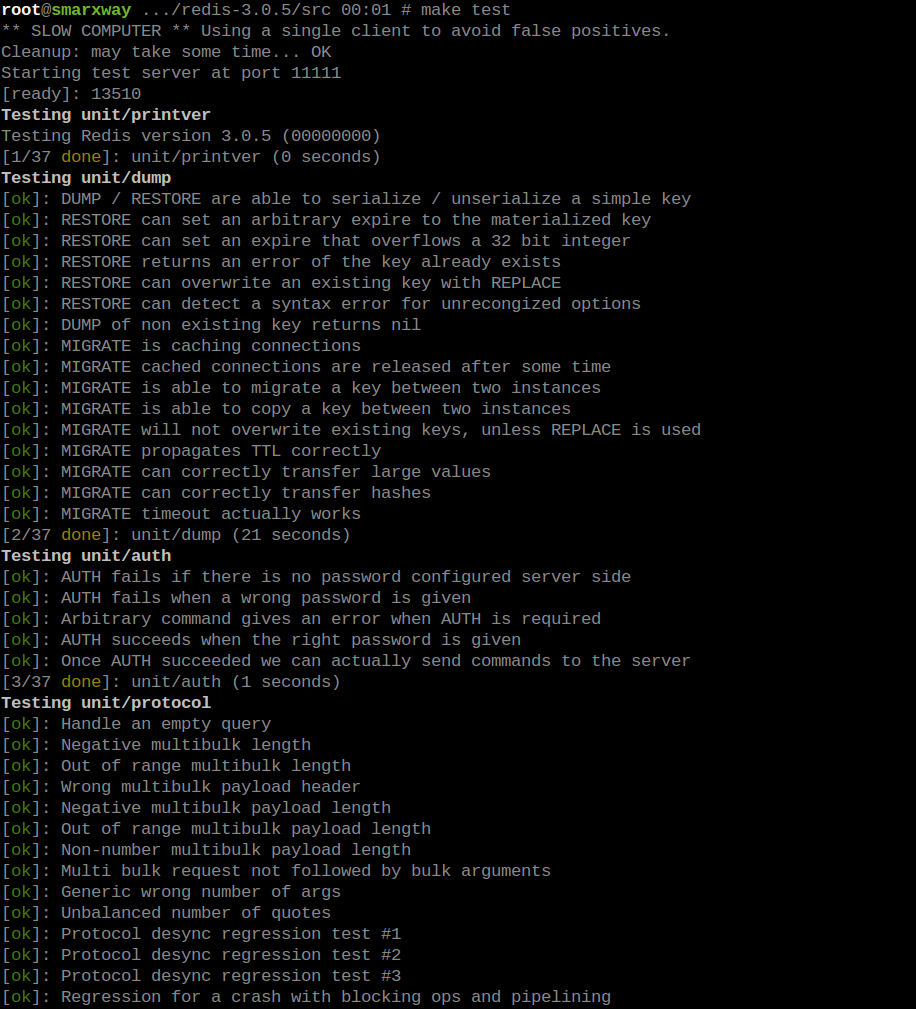Image resolution: width=916 pixels, height=1009 pixels.
Task: Select "Regression for a crash with blocking ops" line
Action: tap(306, 997)
